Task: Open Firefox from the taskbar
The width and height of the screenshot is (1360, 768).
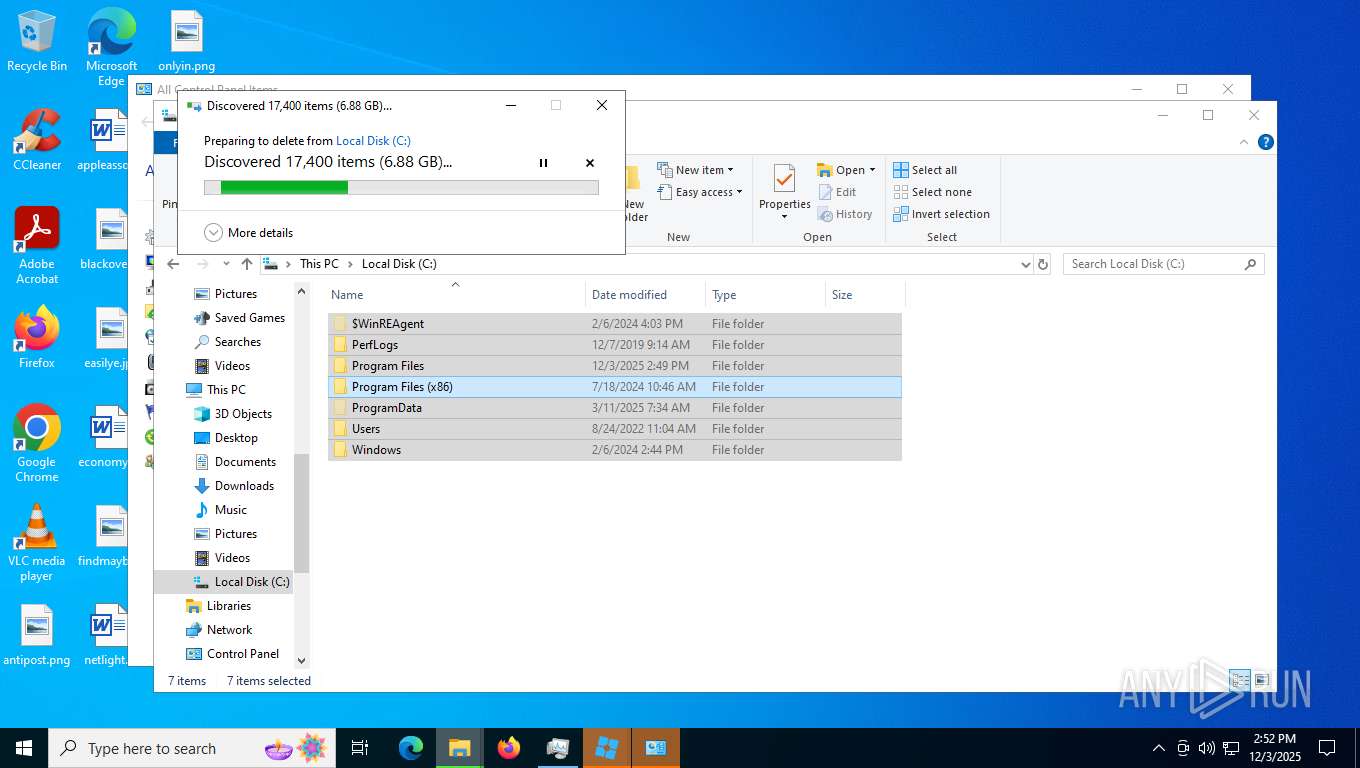Action: [x=509, y=748]
